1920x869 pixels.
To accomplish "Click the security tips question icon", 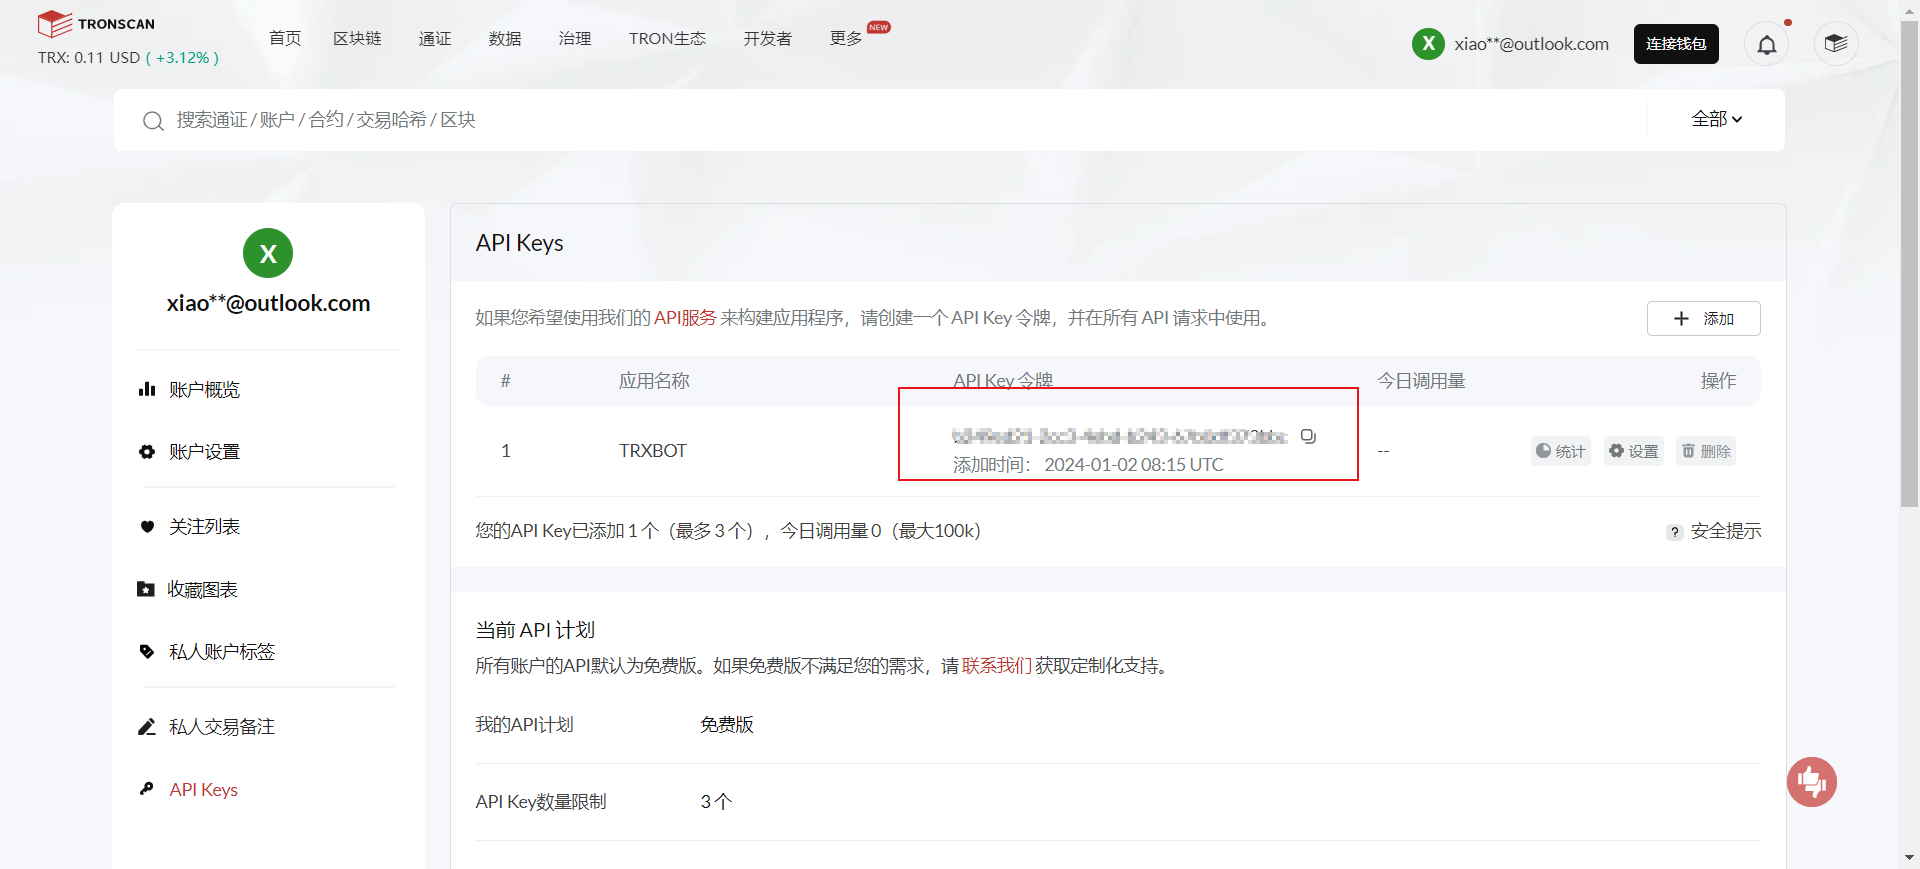I will 1674,532.
